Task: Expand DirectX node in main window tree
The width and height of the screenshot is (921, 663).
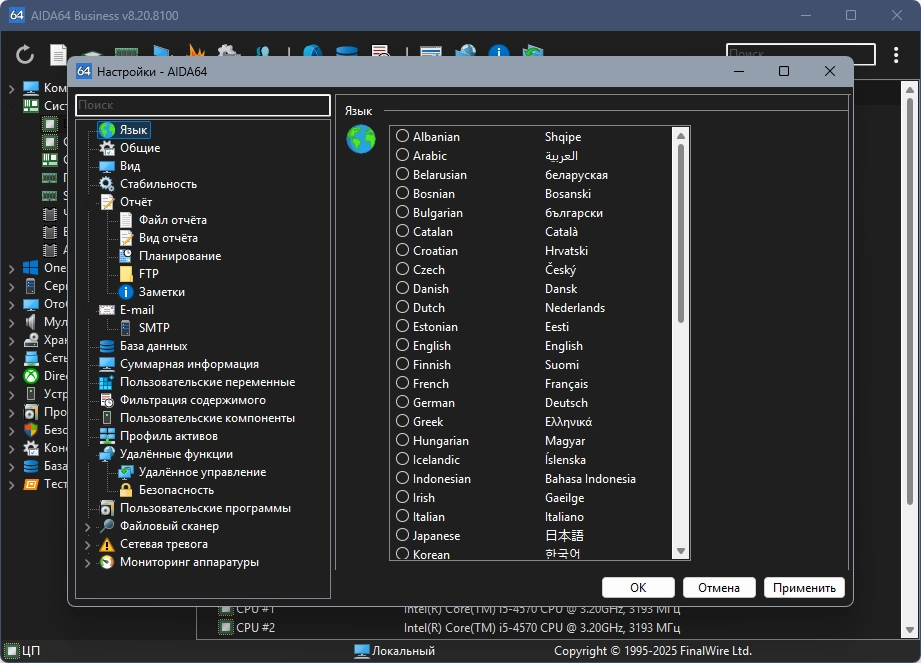Action: tap(11, 377)
